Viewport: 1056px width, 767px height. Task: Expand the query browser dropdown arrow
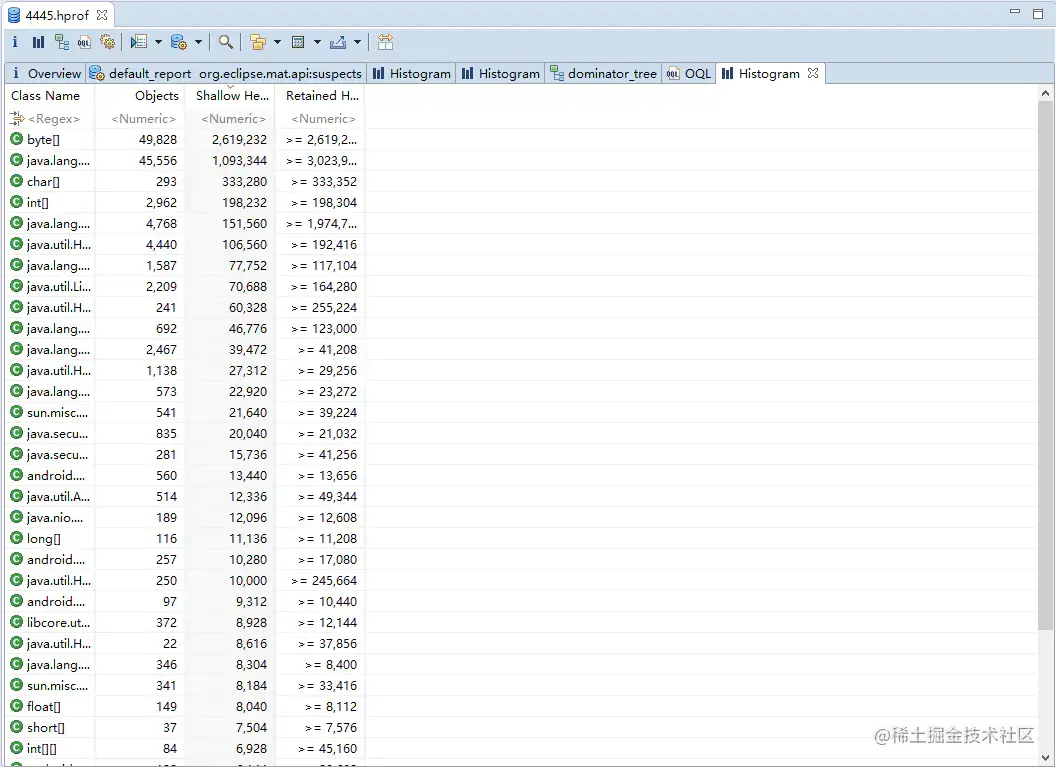coord(199,42)
